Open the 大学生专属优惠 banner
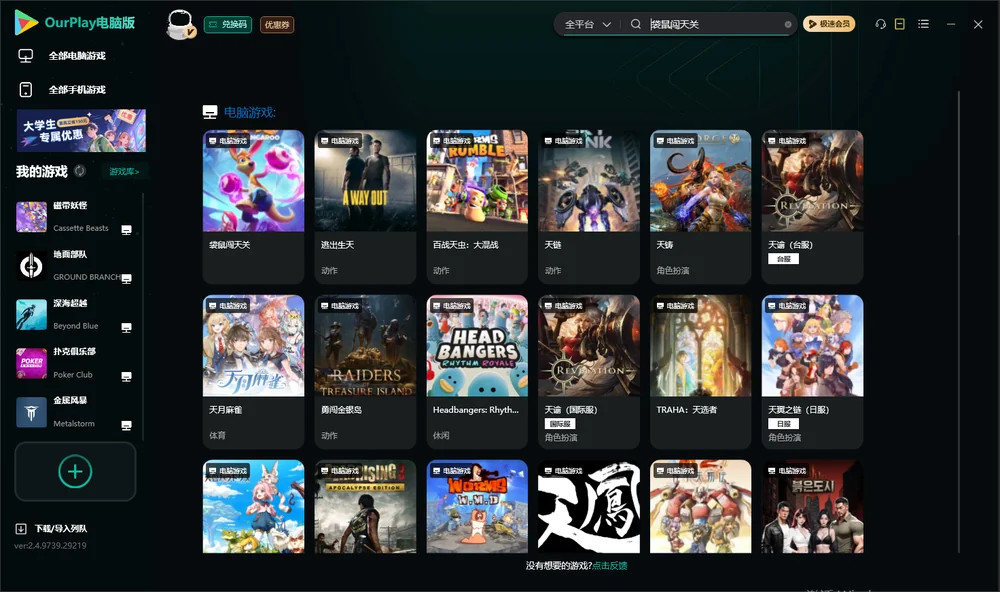Image resolution: width=1000 pixels, height=592 pixels. point(81,130)
